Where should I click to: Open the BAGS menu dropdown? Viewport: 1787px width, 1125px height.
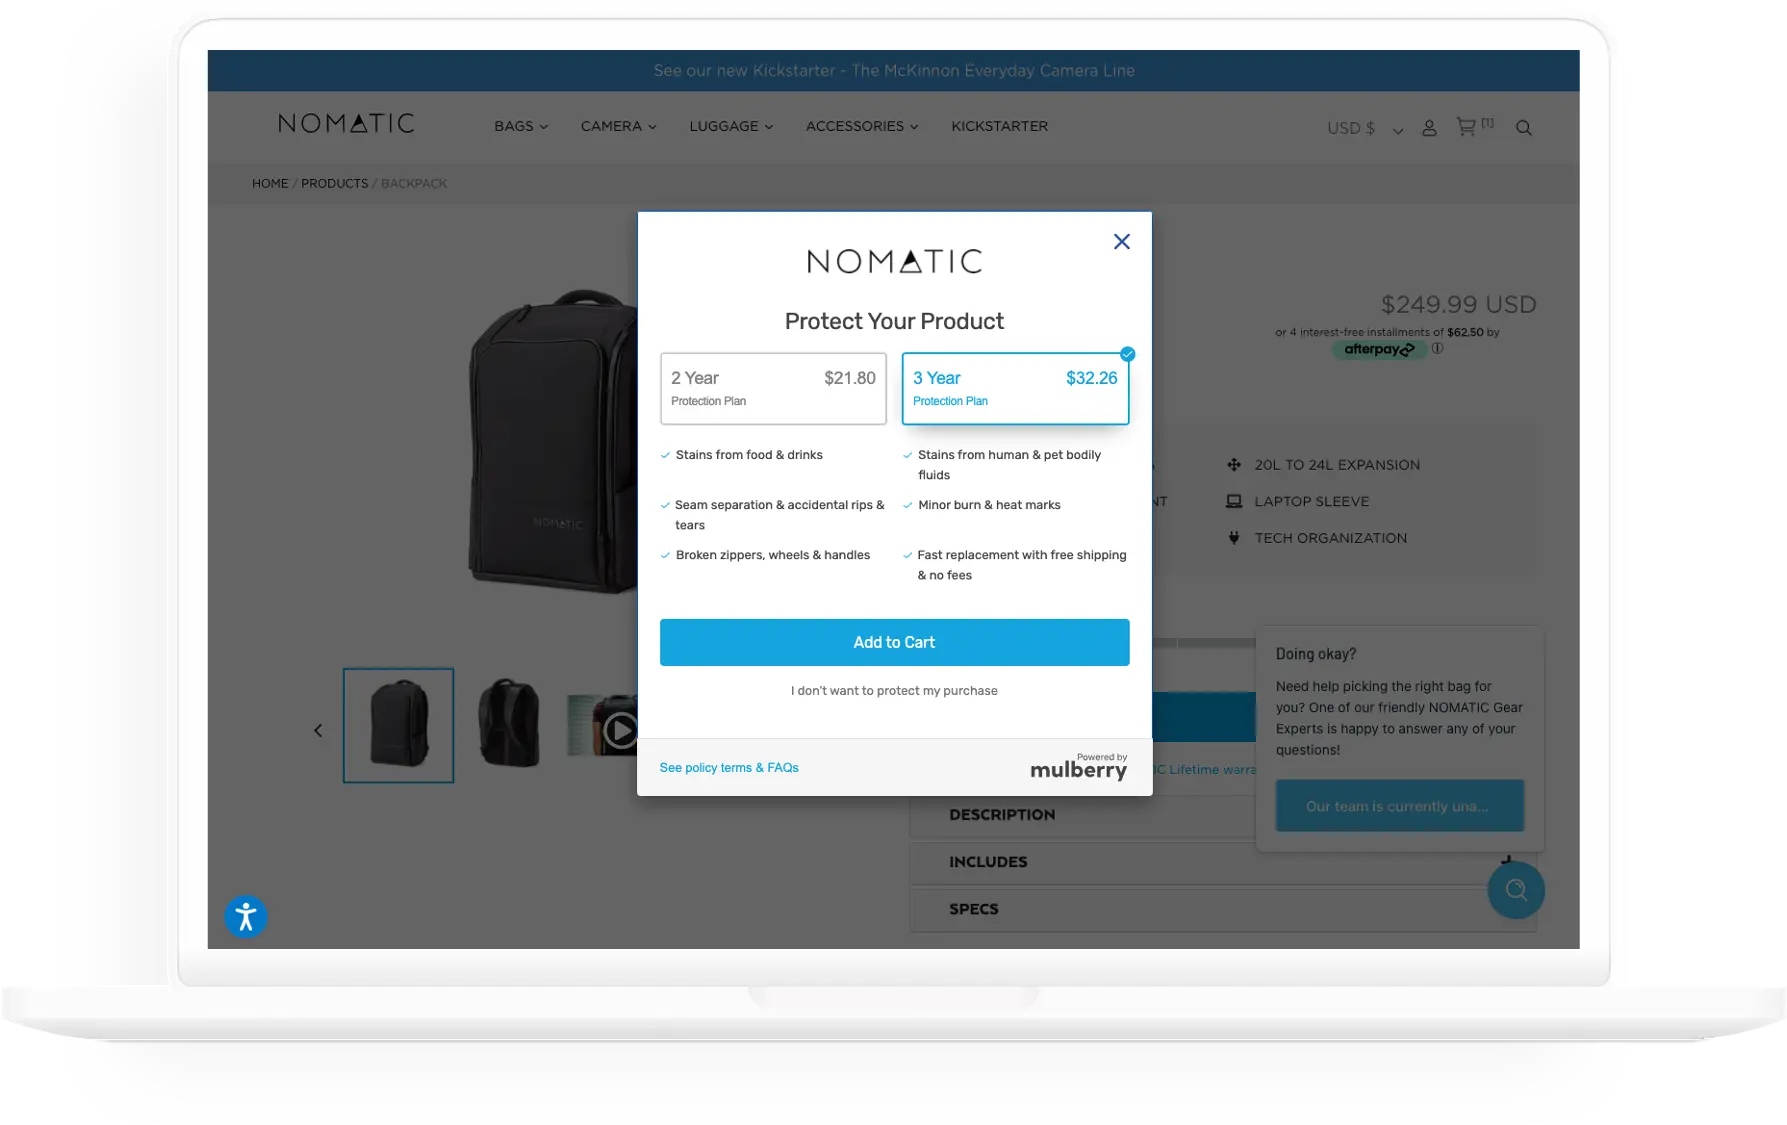click(521, 126)
